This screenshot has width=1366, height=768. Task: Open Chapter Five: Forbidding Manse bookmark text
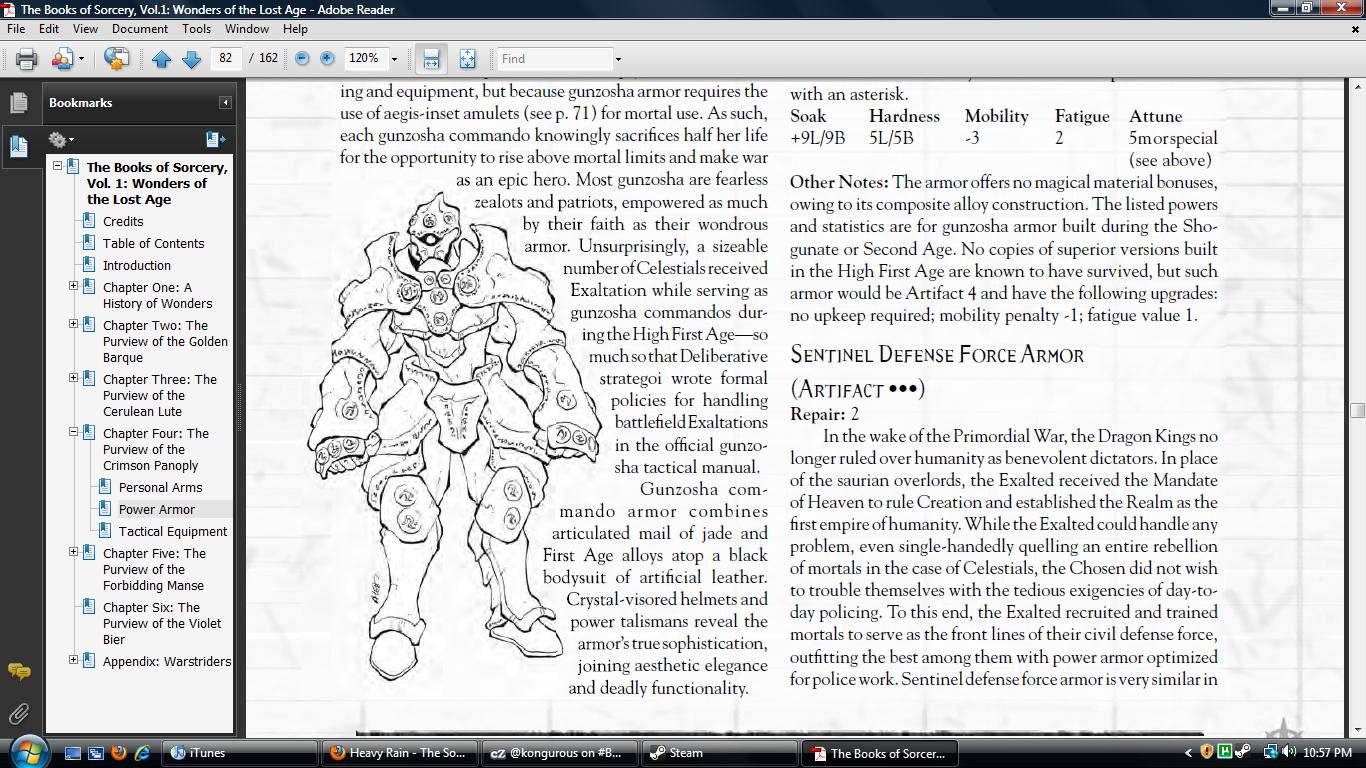(x=154, y=569)
